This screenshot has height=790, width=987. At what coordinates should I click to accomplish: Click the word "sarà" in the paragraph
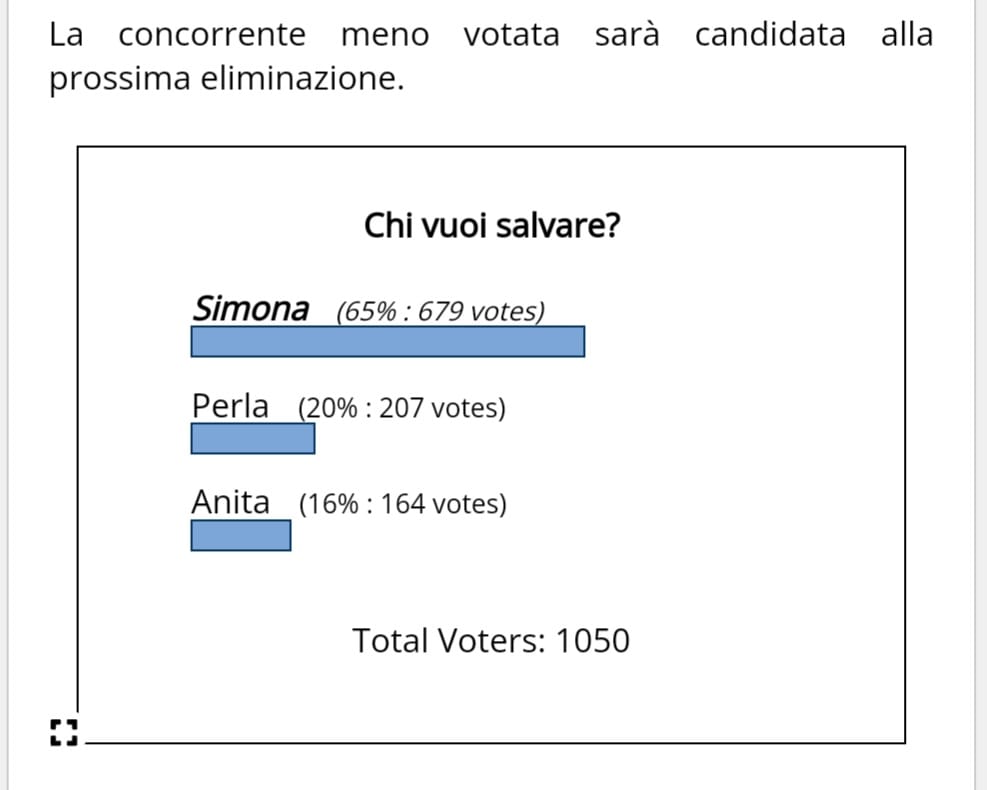pos(627,35)
